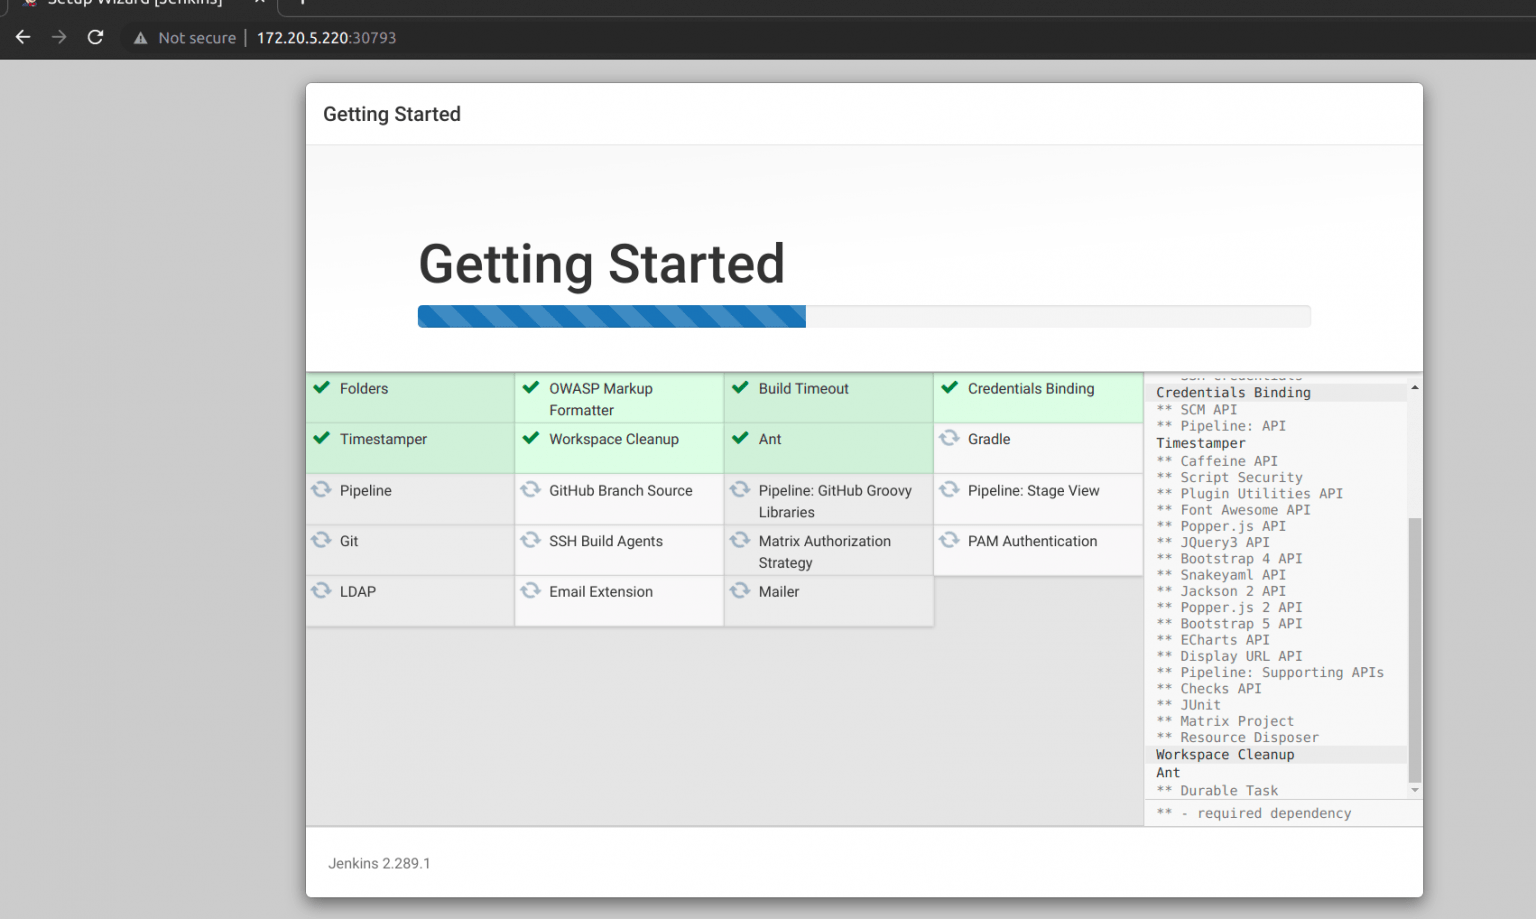This screenshot has height=919, width=1536.
Task: Click the loading icon beside SSH Build Agents
Action: click(x=530, y=540)
